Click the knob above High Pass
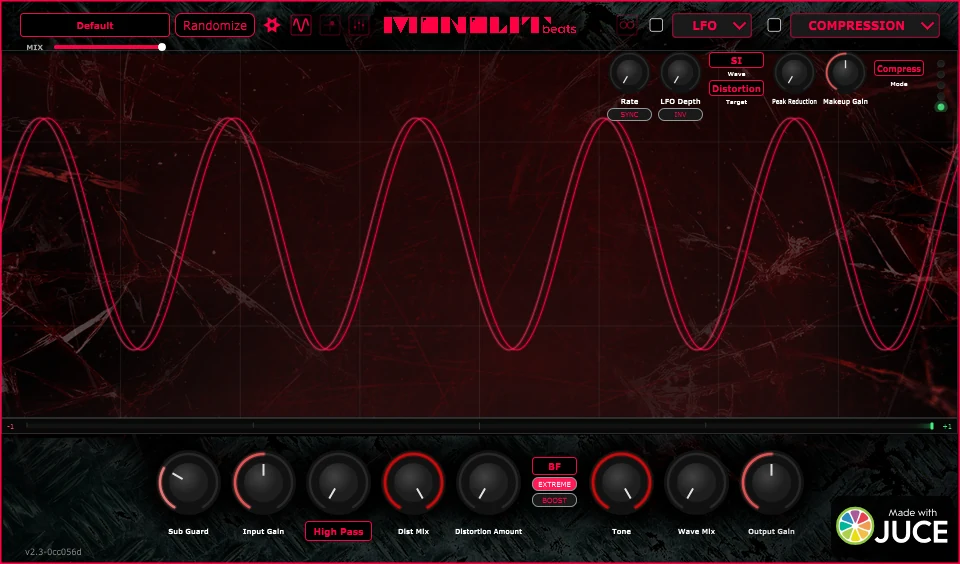 339,483
